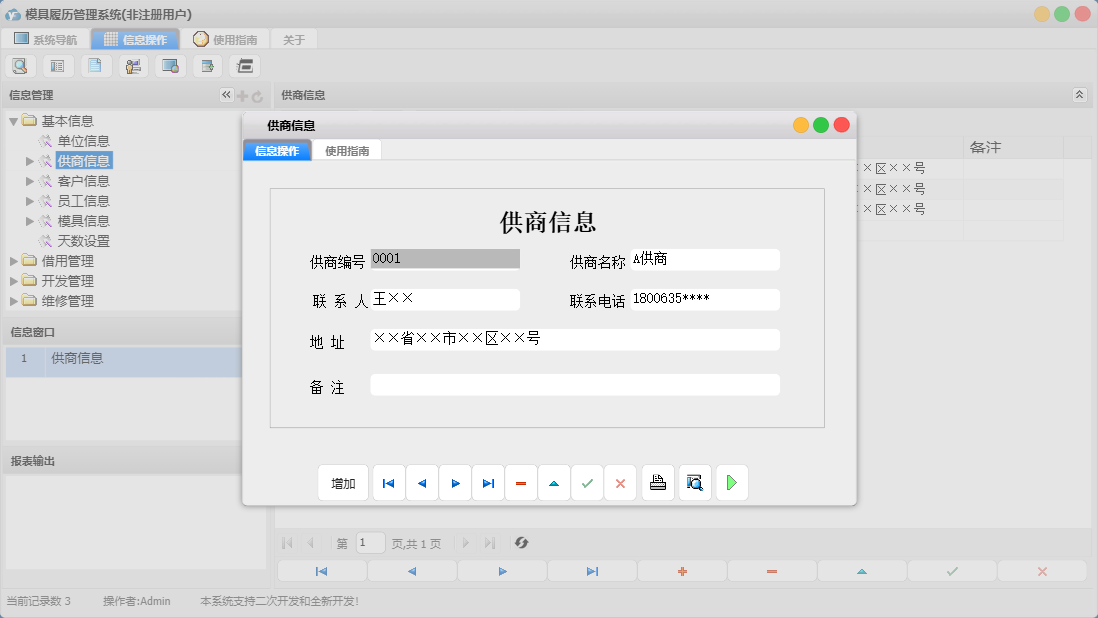Click the print preview magnifier icon

tap(694, 482)
